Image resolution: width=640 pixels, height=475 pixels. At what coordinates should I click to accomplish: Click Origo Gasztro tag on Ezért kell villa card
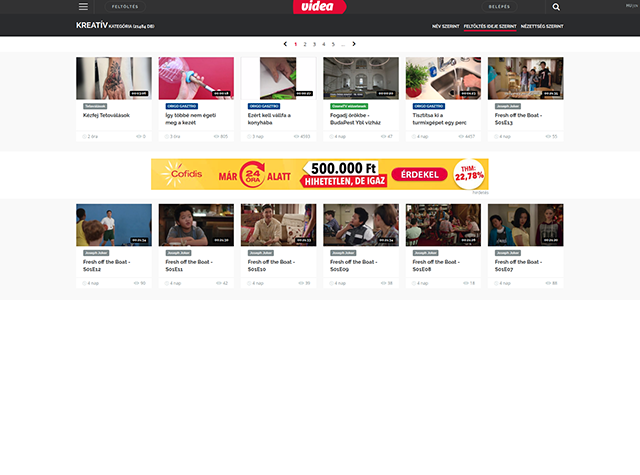(x=264, y=106)
